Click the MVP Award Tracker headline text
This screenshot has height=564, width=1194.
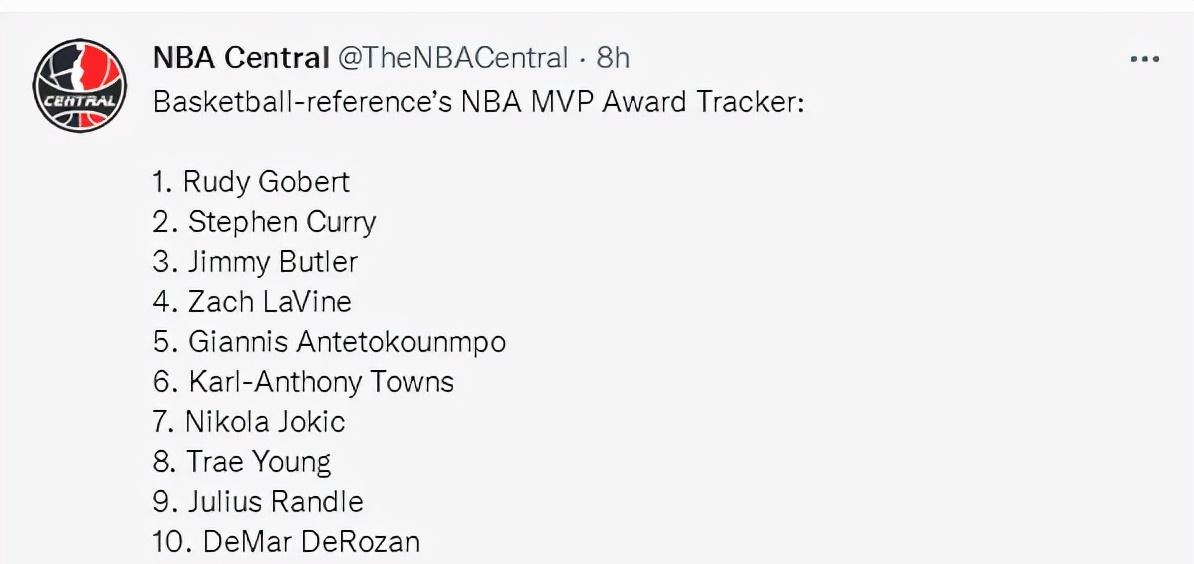478,101
